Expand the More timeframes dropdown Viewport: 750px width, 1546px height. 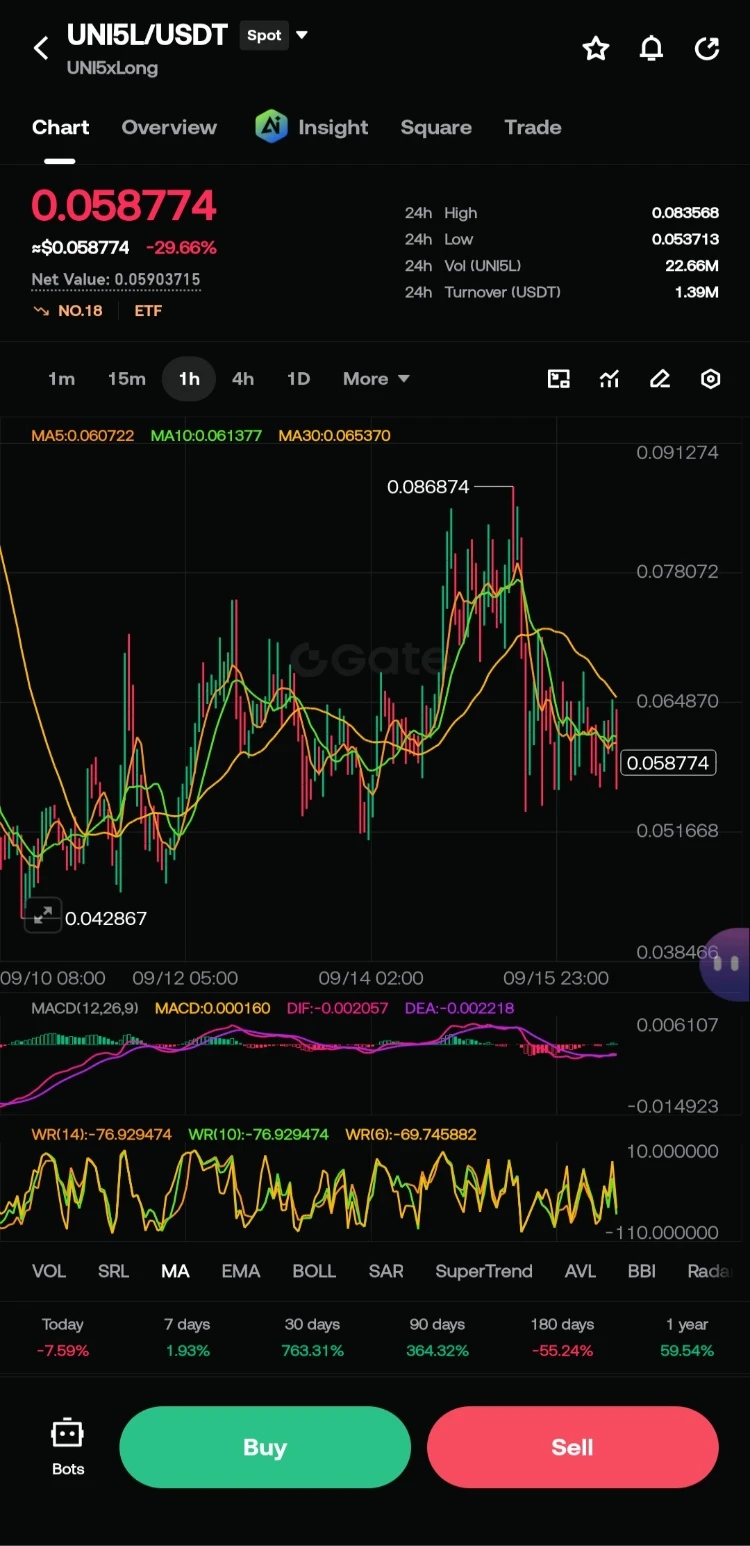pyautogui.click(x=376, y=379)
